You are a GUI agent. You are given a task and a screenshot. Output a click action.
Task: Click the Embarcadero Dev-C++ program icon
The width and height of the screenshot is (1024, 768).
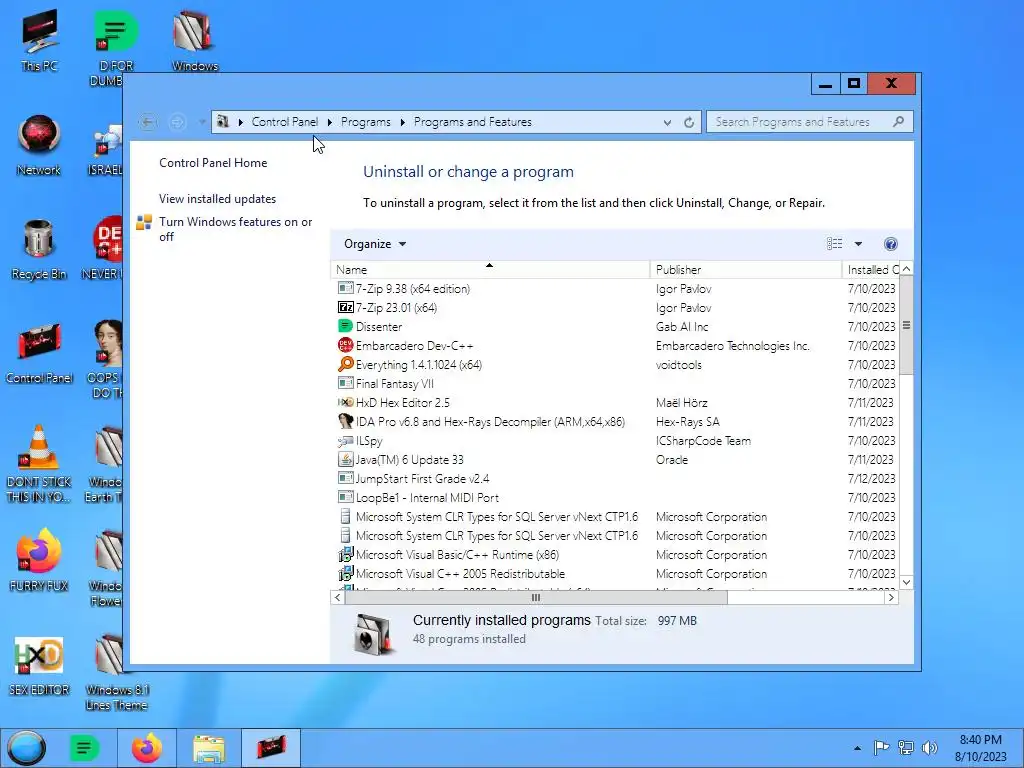[345, 345]
